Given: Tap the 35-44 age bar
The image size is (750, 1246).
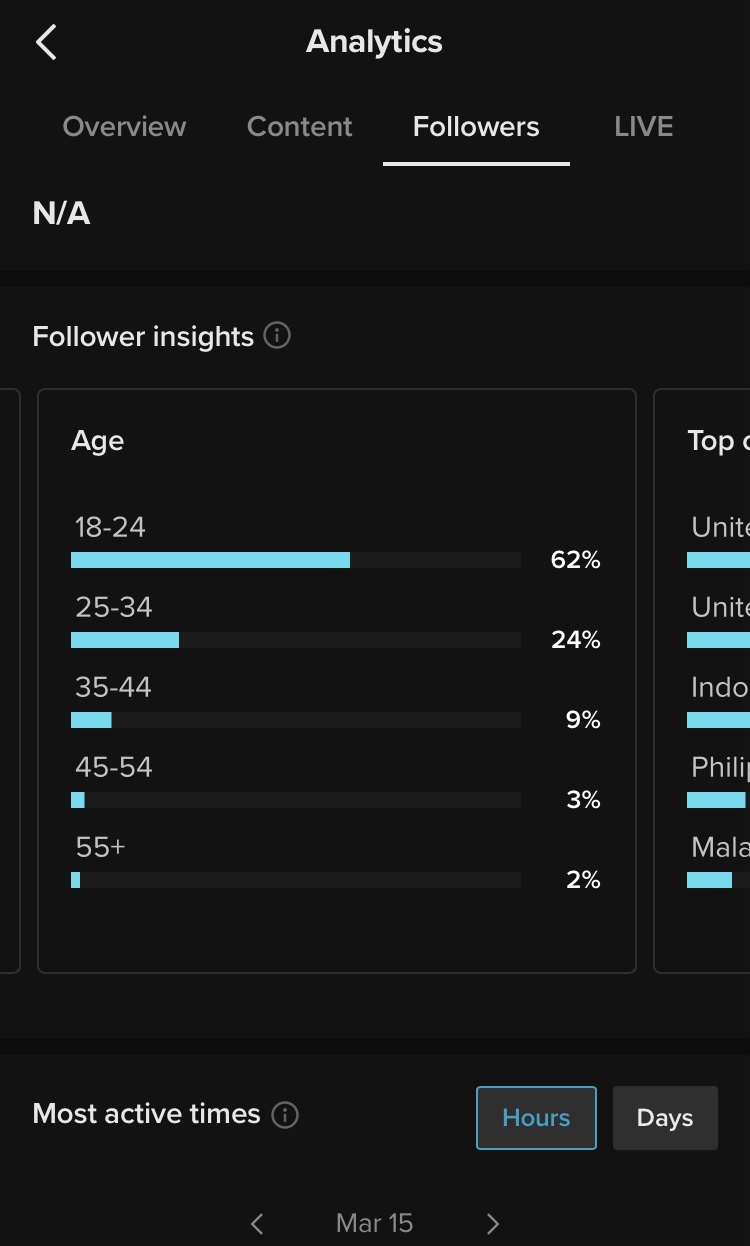Looking at the screenshot, I should (296, 720).
